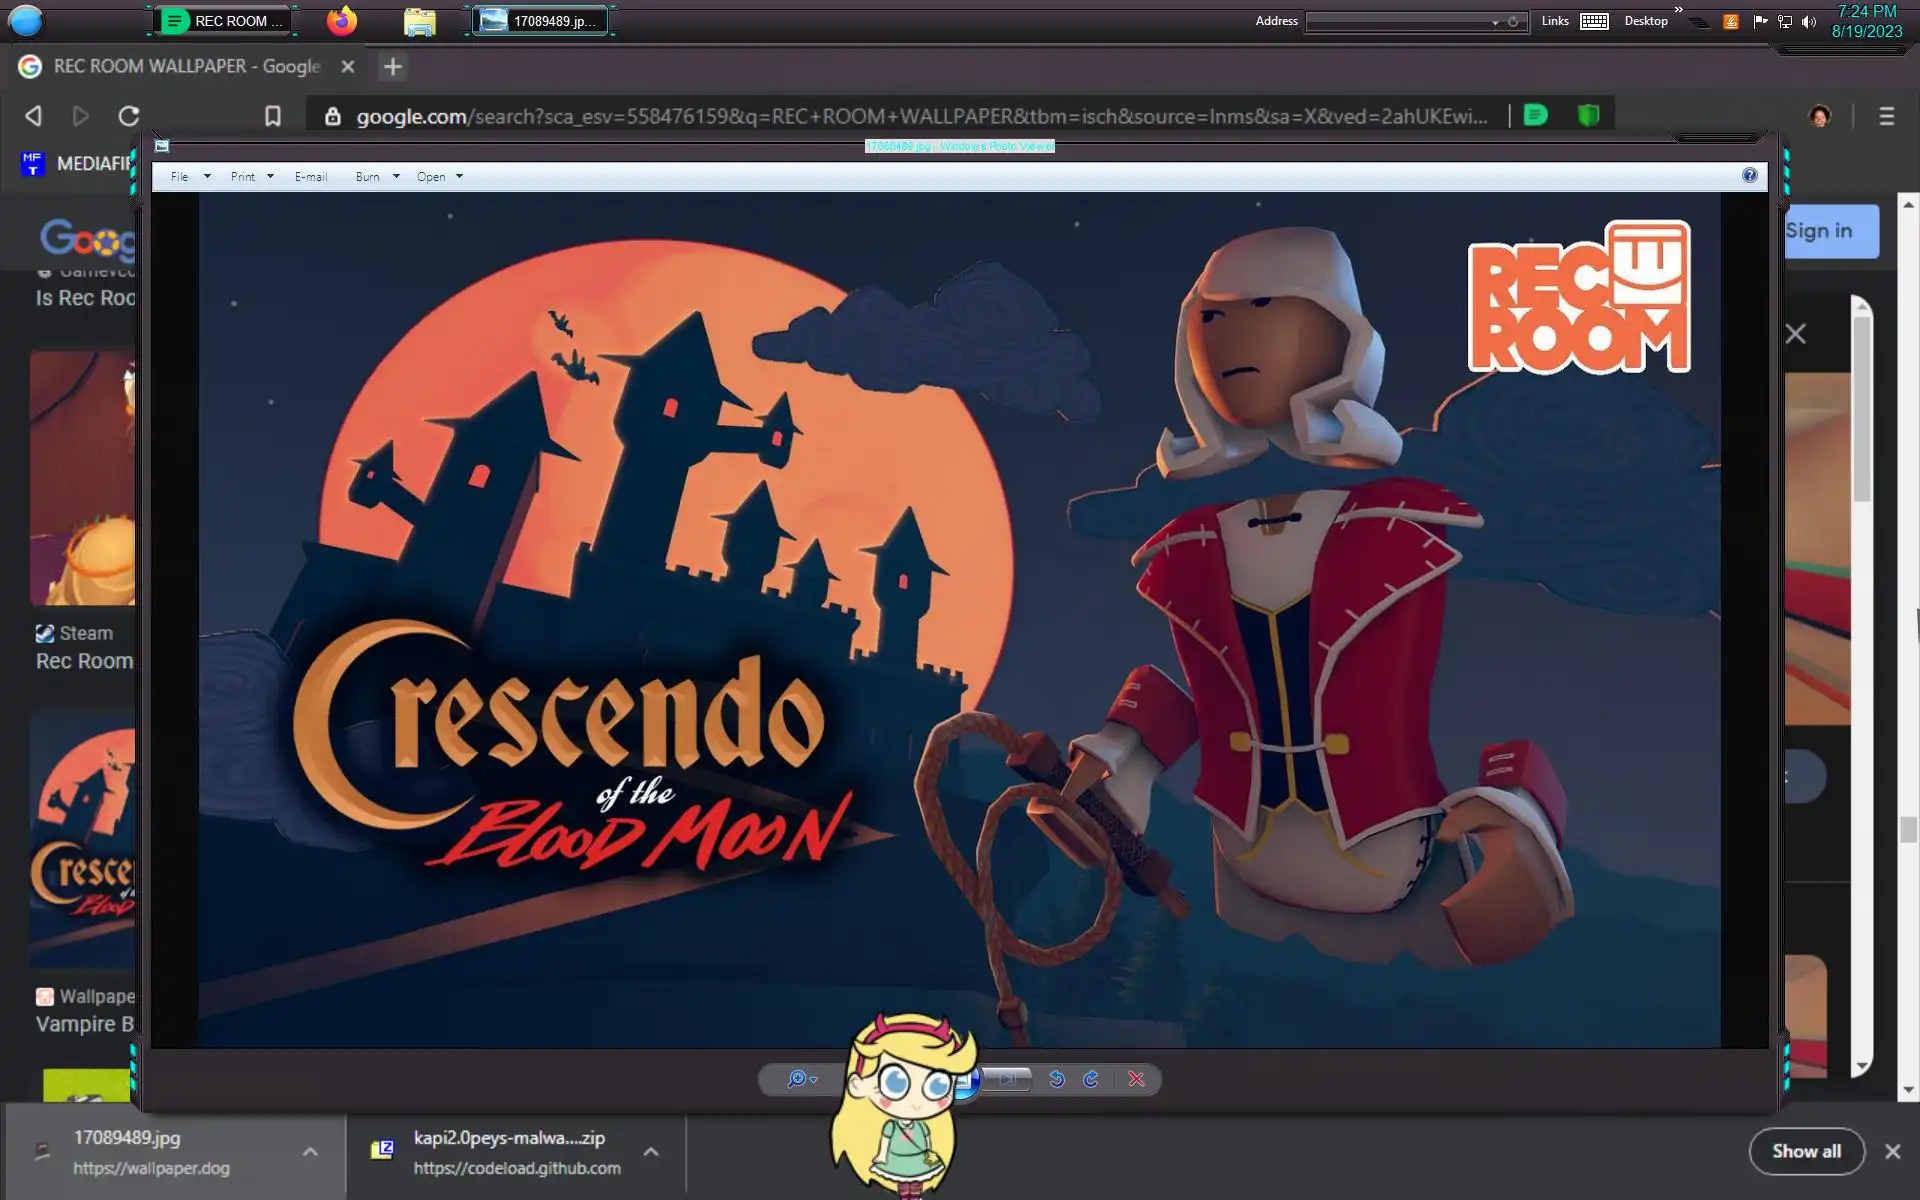Viewport: 1920px width, 1200px height.
Task: Click E-mail in the Photo Viewer toolbar
Action: point(311,177)
